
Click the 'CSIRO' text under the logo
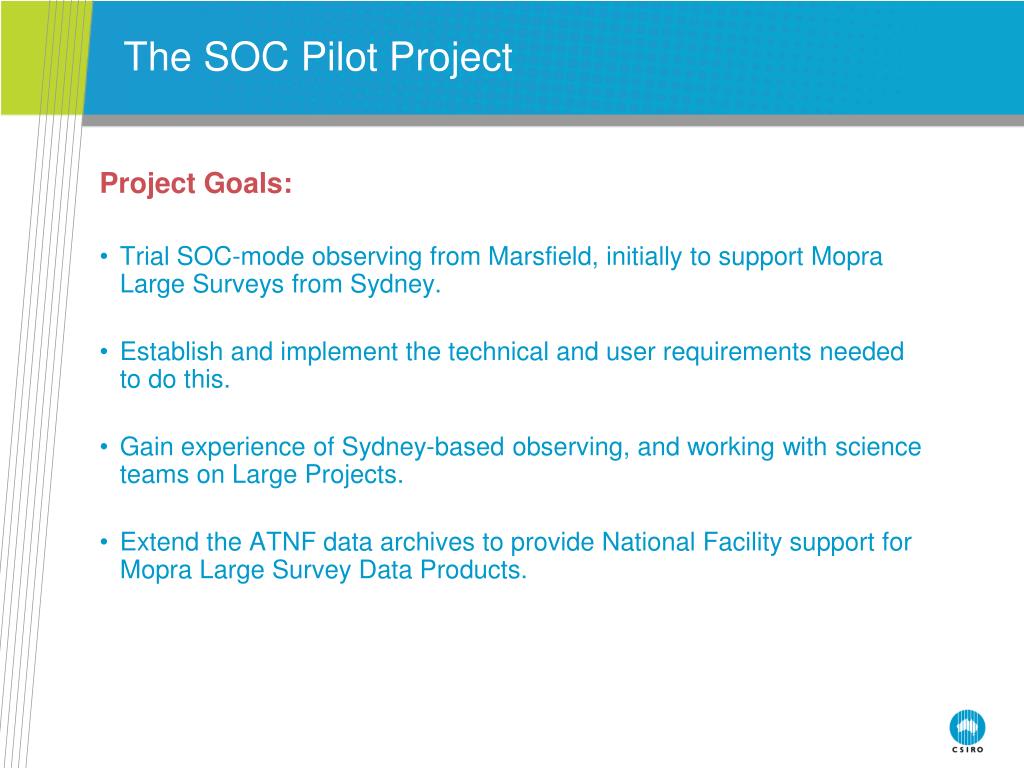968,749
